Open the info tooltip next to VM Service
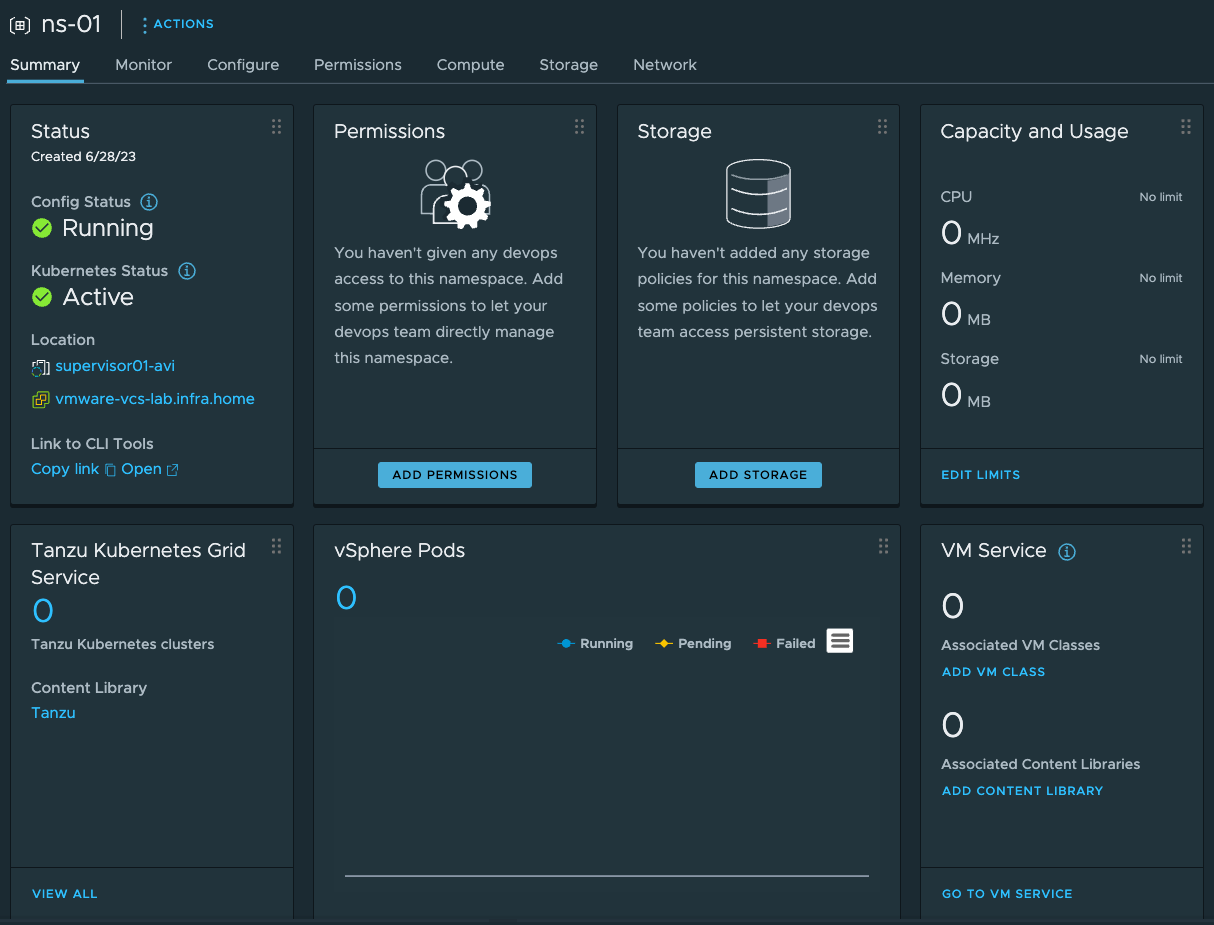The image size is (1214, 925). point(1066,551)
